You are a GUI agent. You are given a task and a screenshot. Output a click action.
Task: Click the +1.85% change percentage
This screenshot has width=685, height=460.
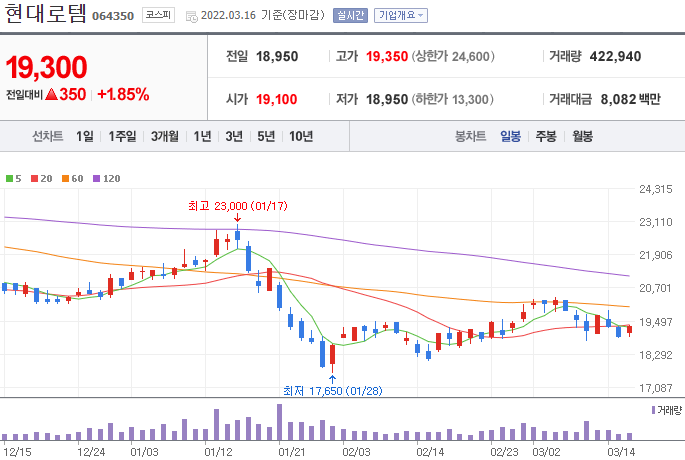(123, 94)
